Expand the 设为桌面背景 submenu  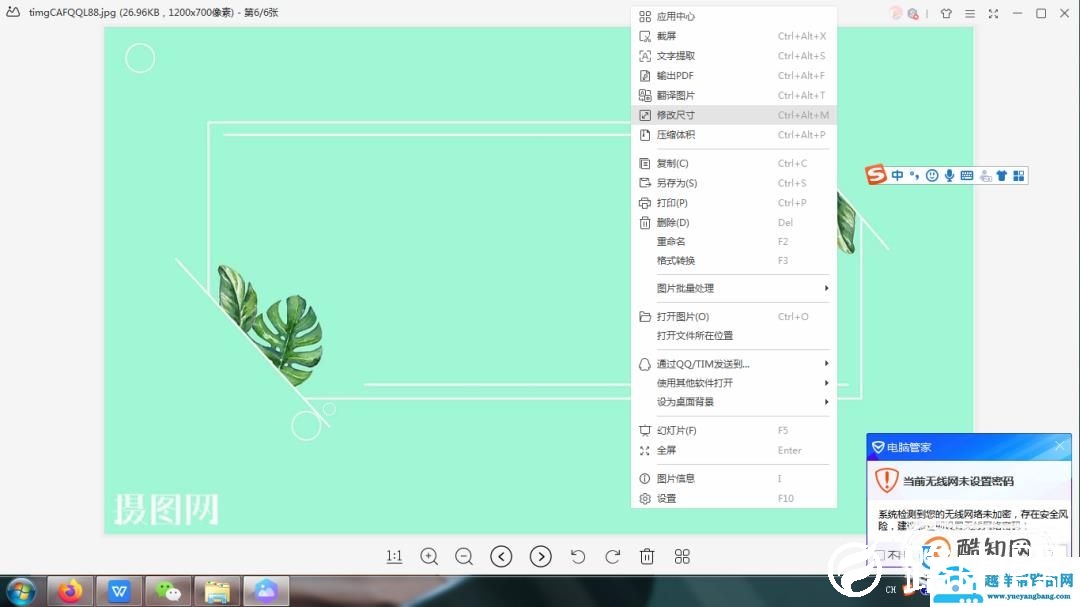click(687, 401)
